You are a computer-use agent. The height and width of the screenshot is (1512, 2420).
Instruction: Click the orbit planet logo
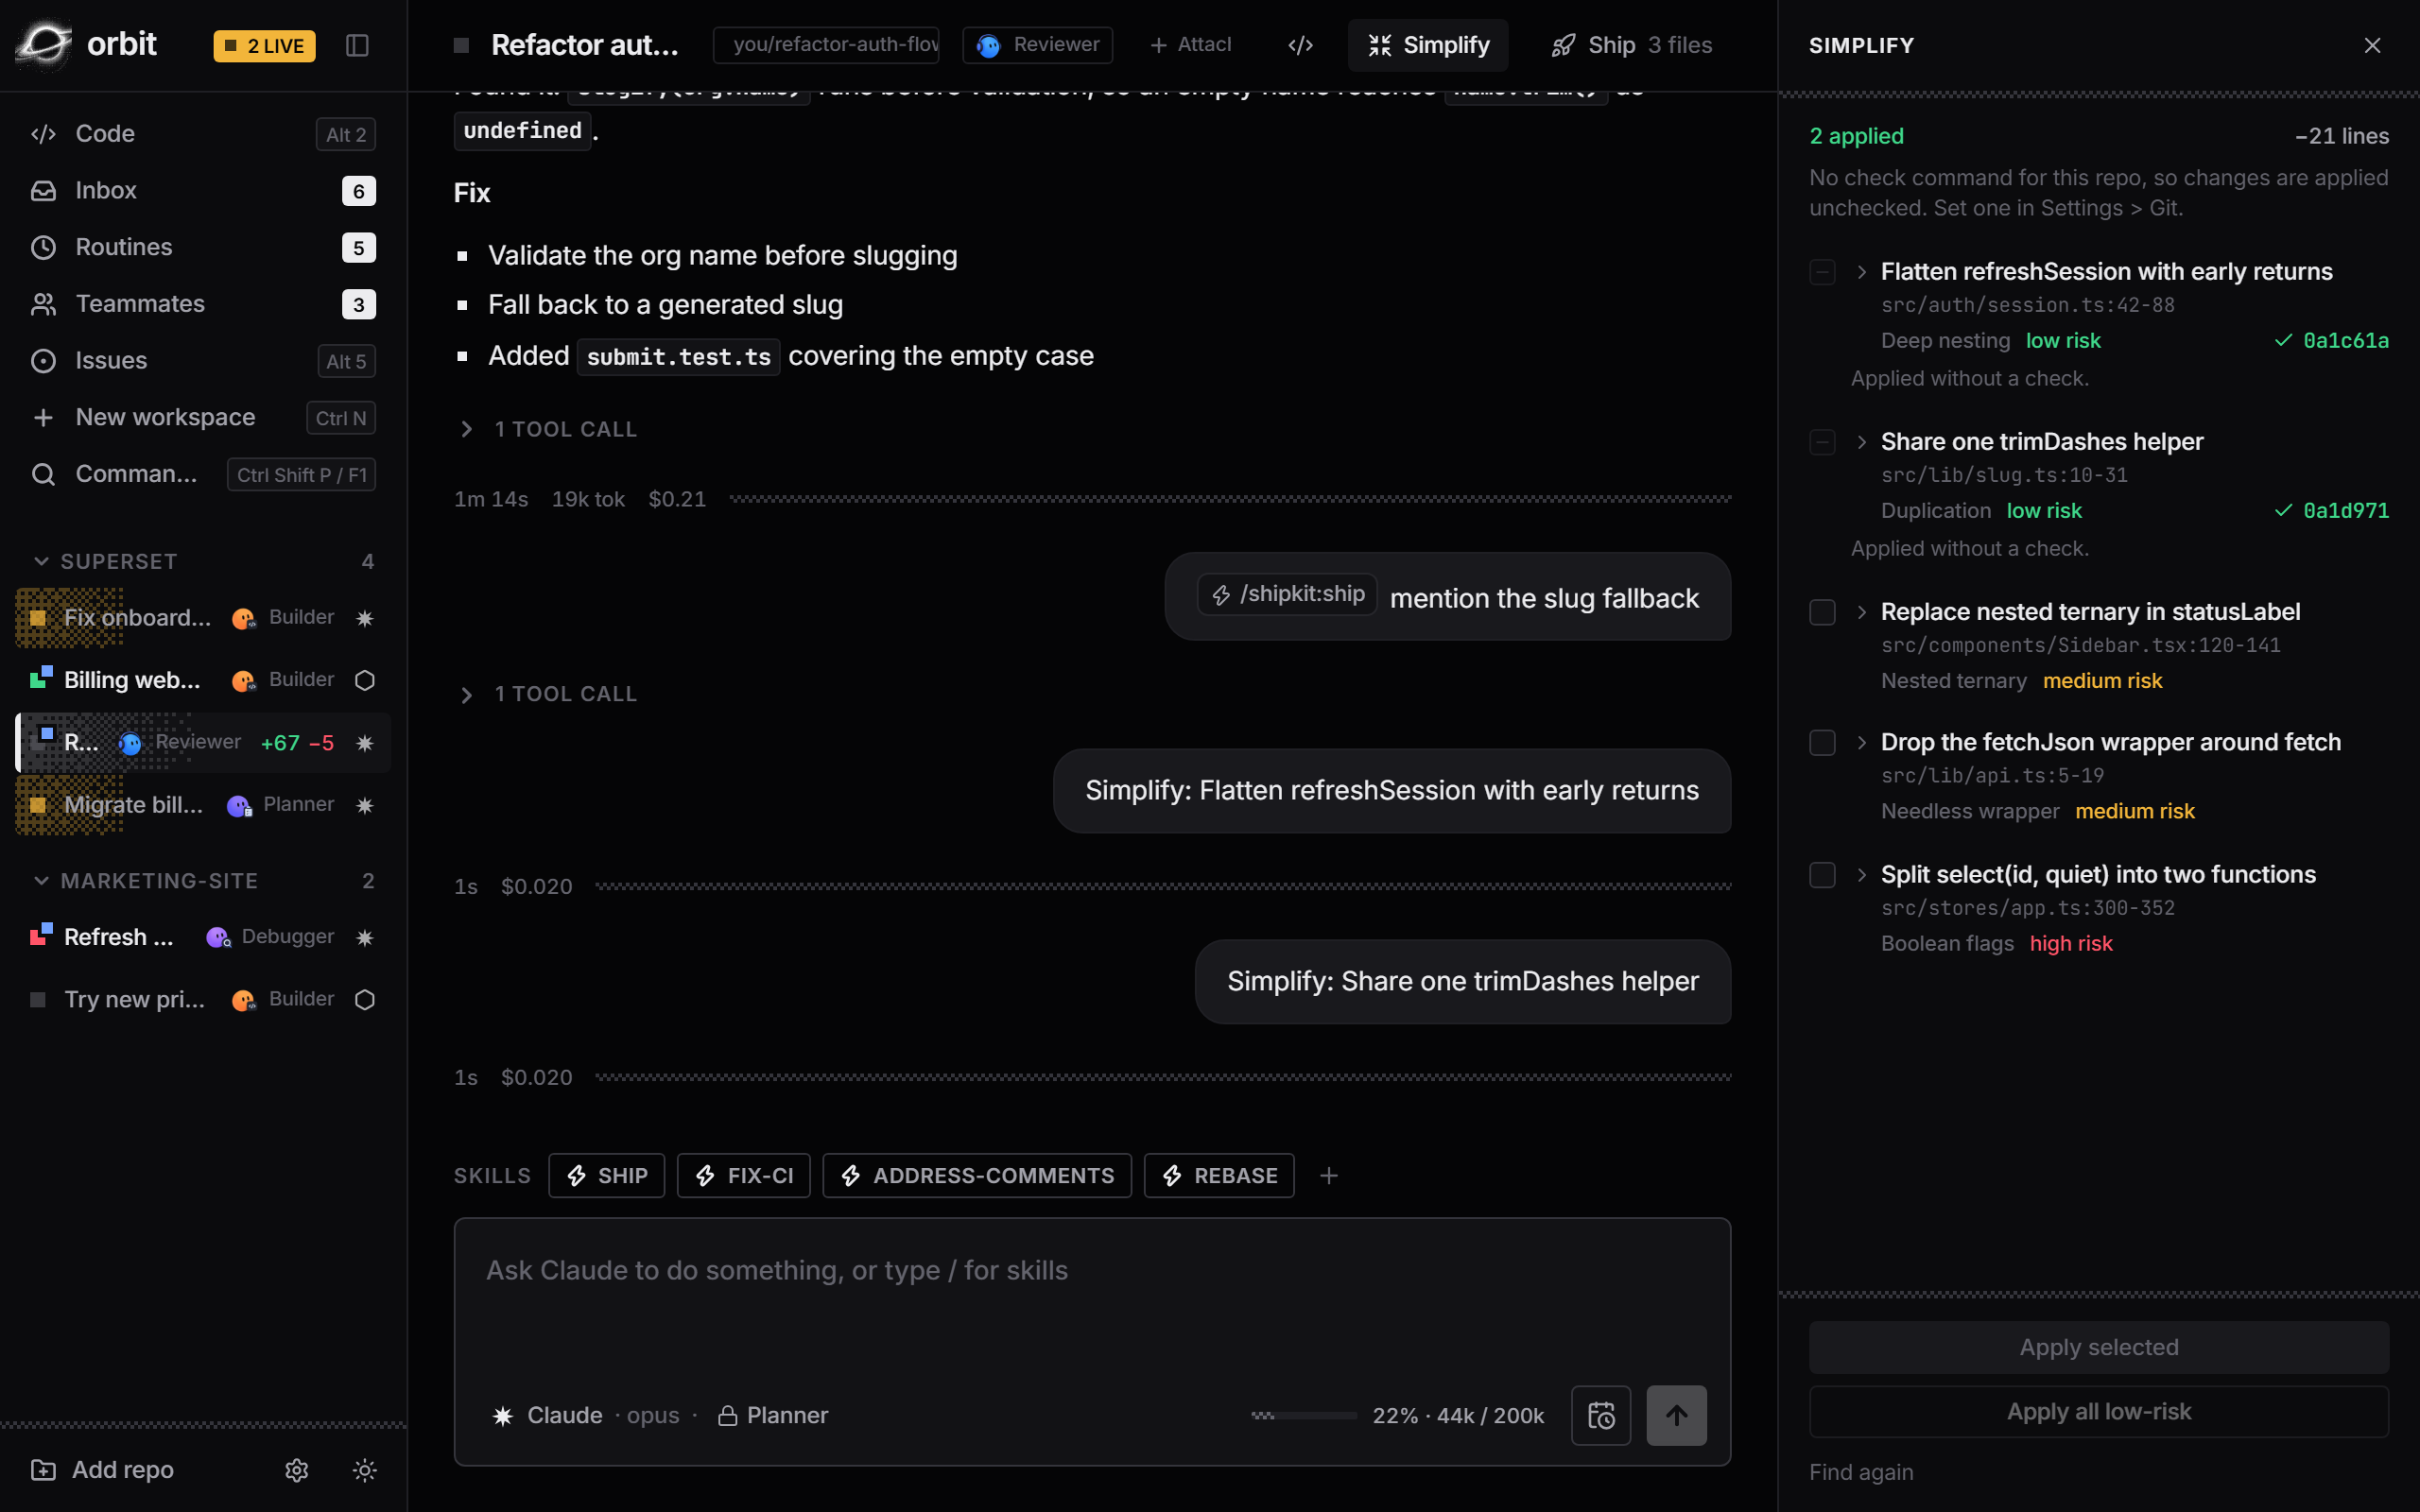click(x=45, y=45)
